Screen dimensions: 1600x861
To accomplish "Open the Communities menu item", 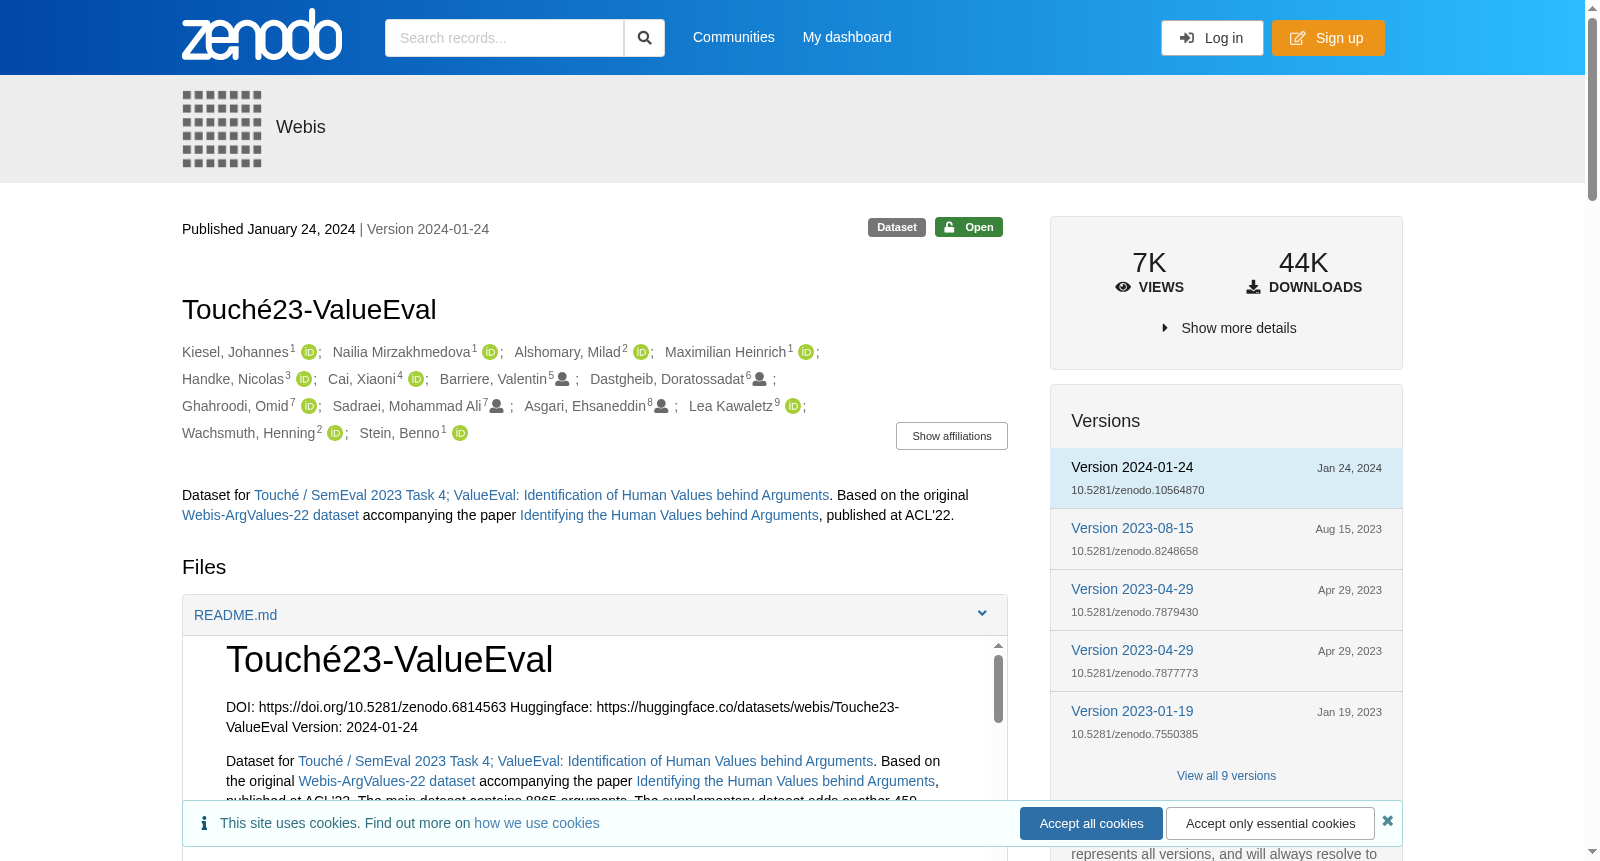I will coord(733,37).
